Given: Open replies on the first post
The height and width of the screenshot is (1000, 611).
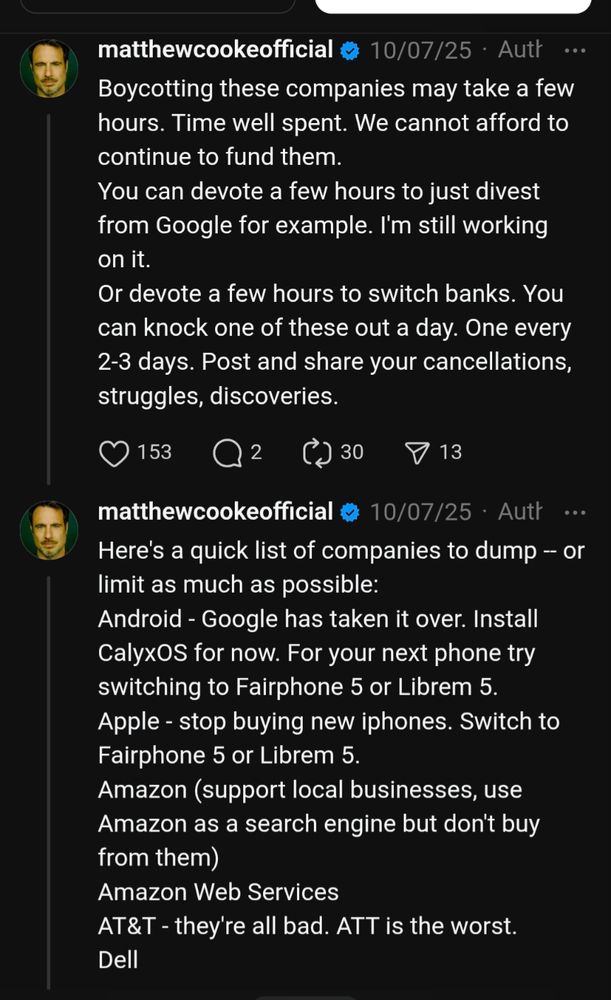Looking at the screenshot, I should point(228,453).
